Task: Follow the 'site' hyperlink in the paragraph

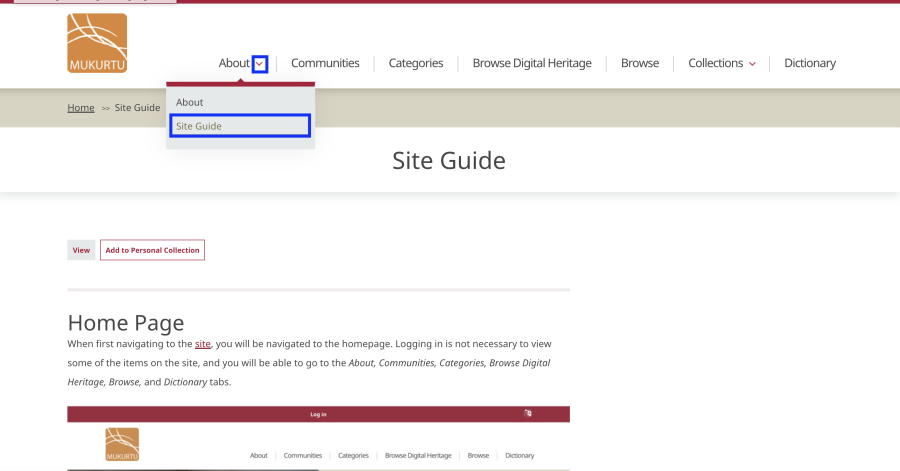Action: coord(203,344)
